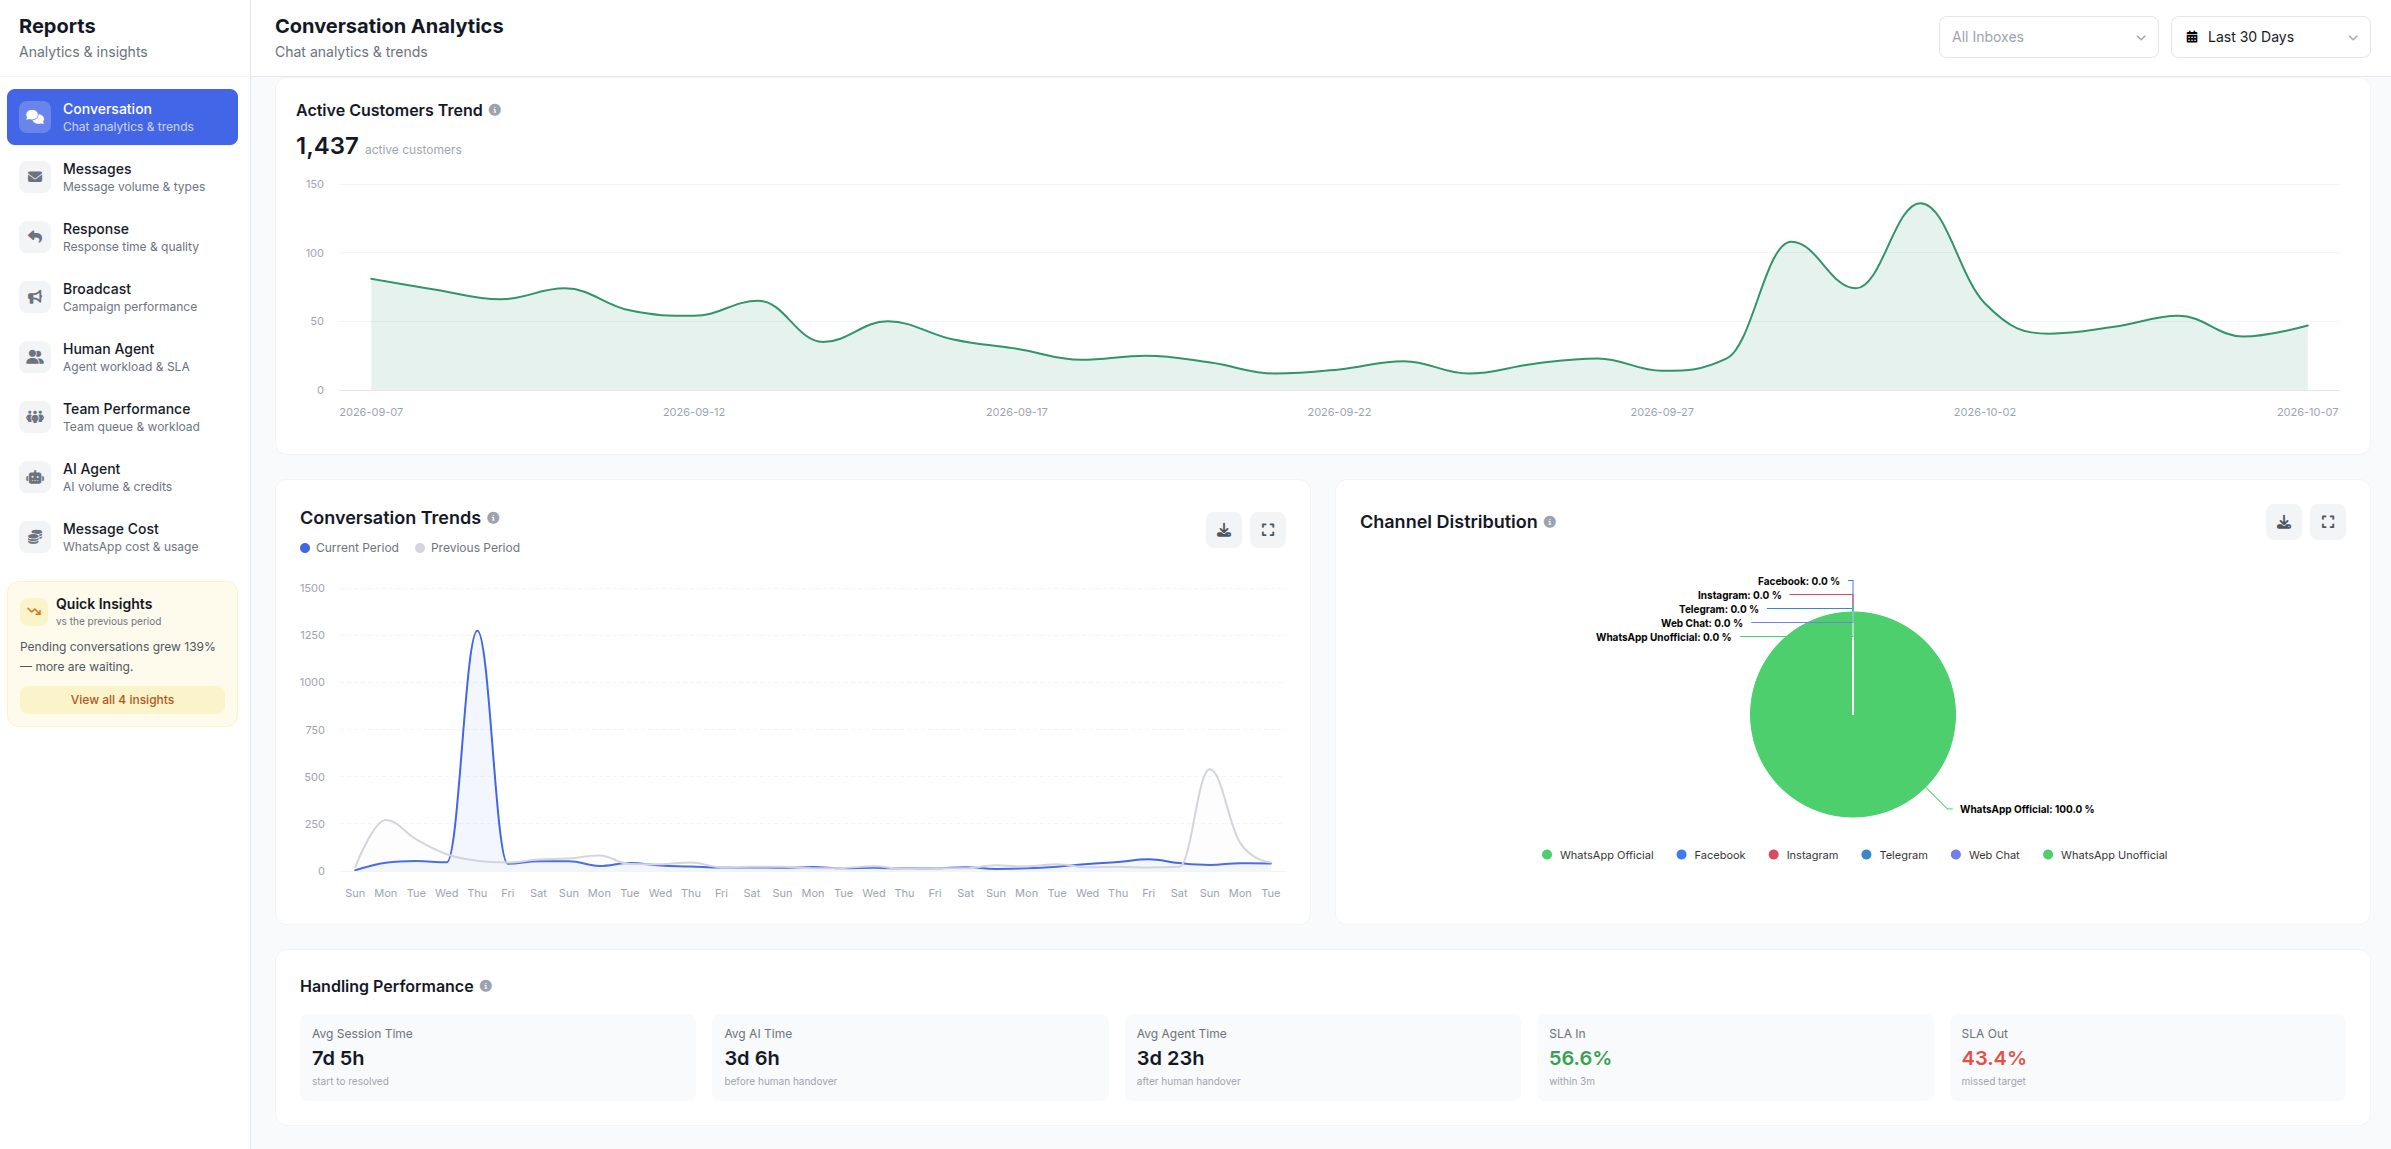Viewport: 2391px width, 1149px height.
Task: Open the Broadcast report section
Action: click(x=122, y=297)
